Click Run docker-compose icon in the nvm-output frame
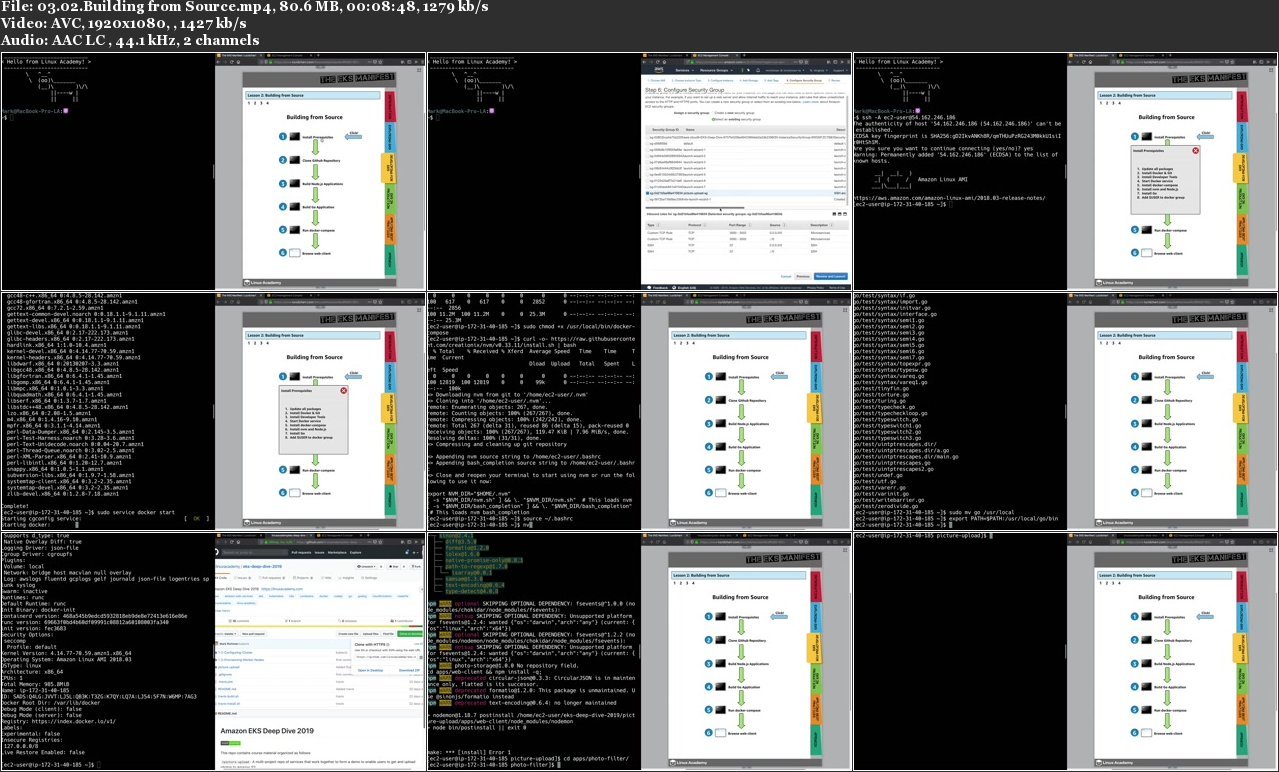1279x772 pixels. point(722,470)
